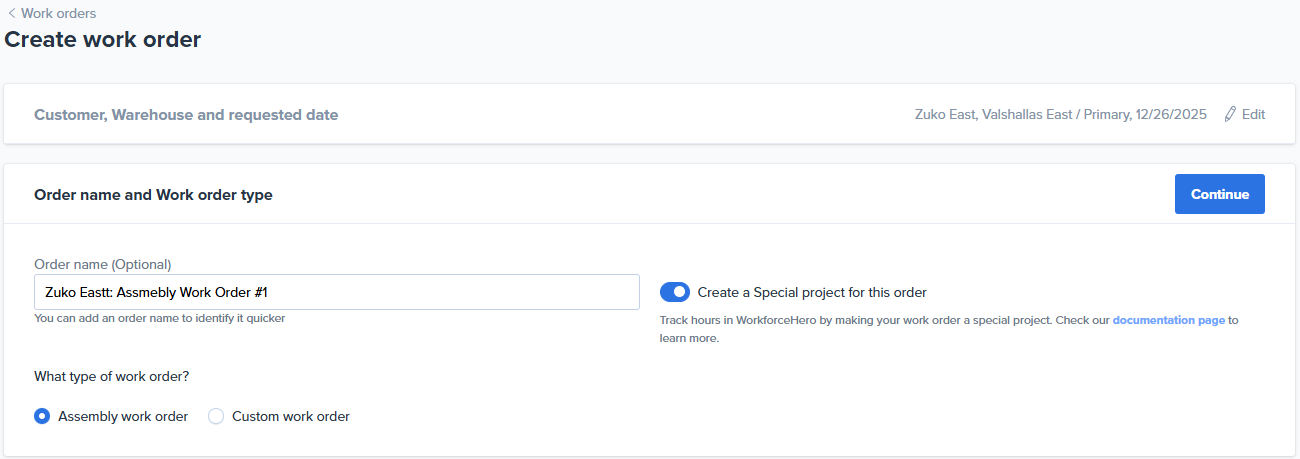Viewport: 1300px width, 459px height.
Task: Open the documentation page link
Action: (1168, 320)
